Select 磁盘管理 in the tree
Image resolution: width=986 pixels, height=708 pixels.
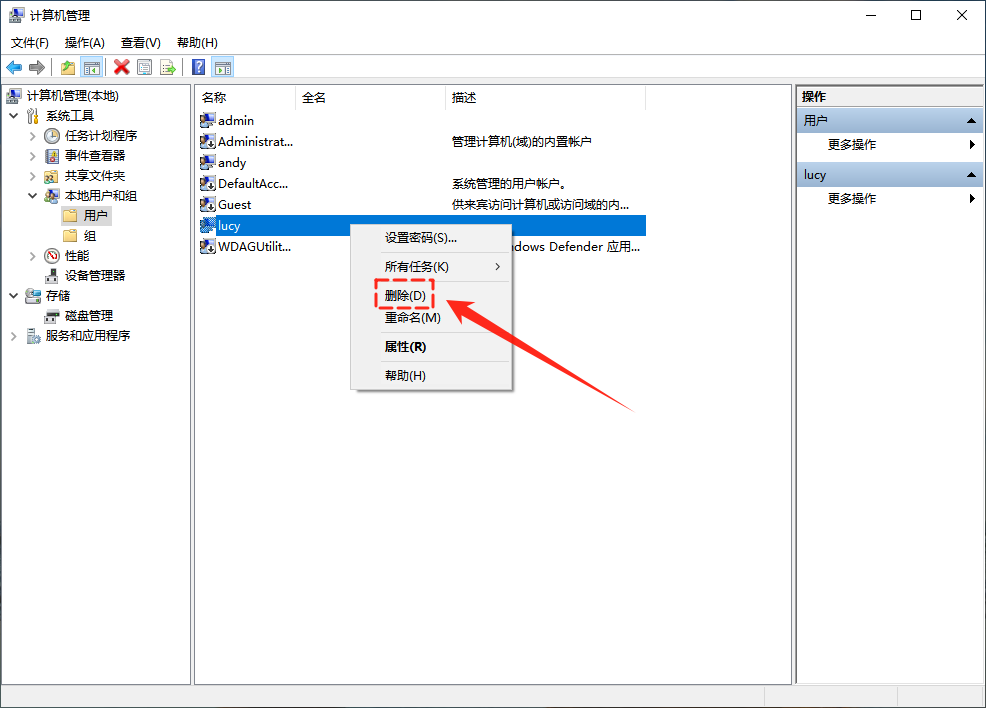[x=88, y=315]
